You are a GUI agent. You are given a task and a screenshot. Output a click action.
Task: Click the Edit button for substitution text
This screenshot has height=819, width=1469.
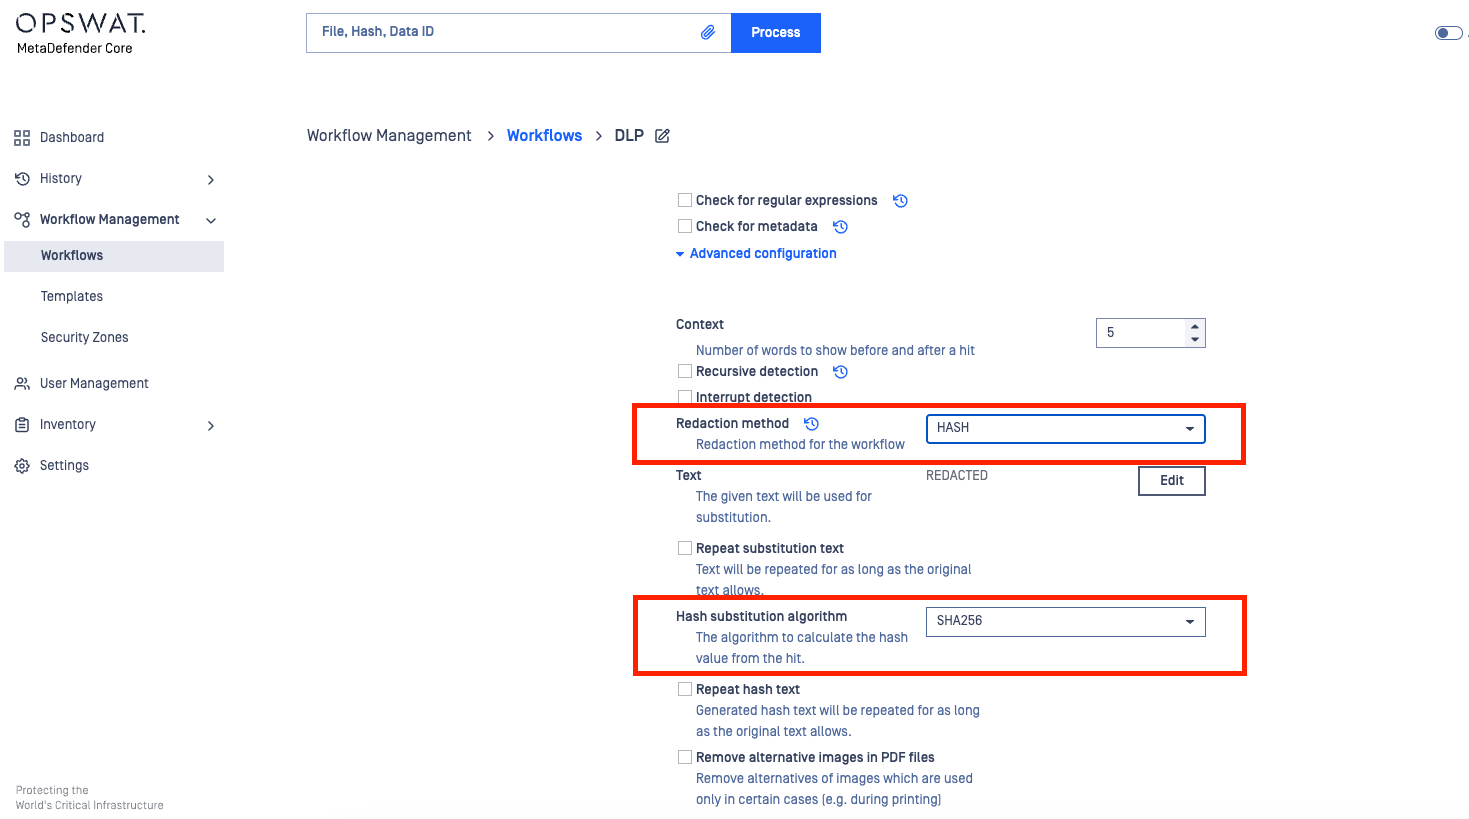1171,481
